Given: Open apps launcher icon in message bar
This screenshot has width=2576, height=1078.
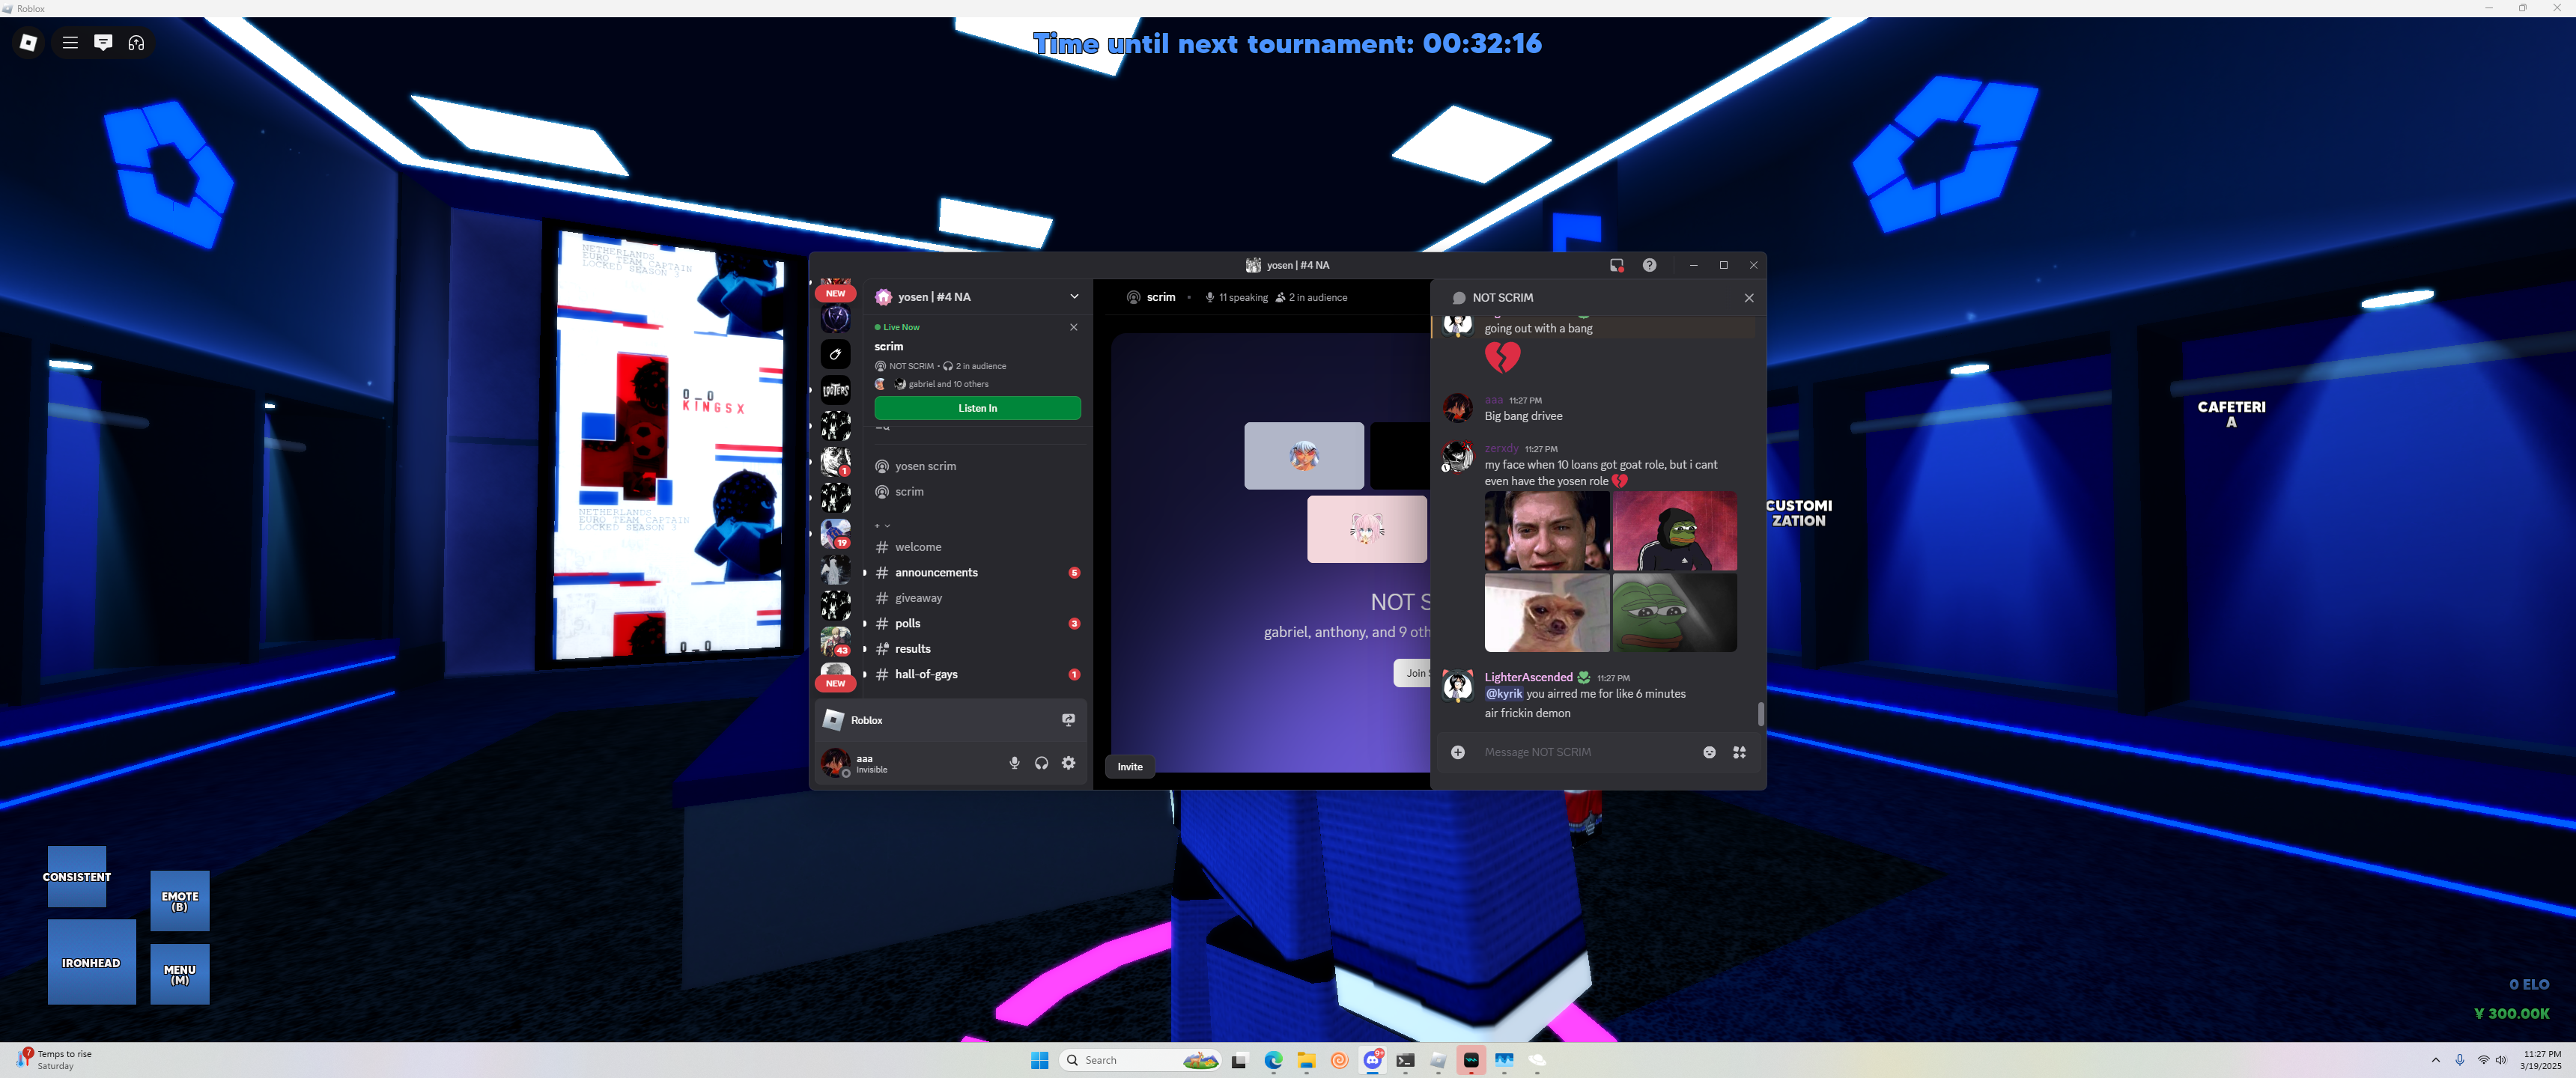Looking at the screenshot, I should coord(1739,752).
